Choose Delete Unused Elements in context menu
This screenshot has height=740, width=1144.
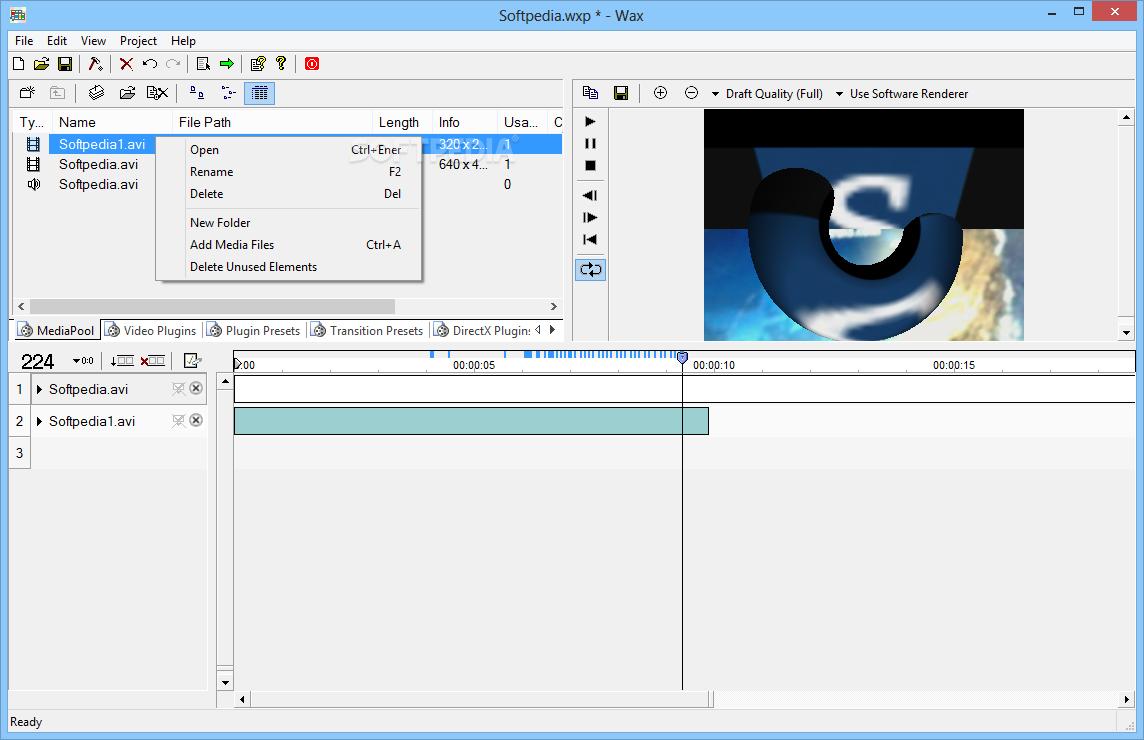[x=289, y=266]
